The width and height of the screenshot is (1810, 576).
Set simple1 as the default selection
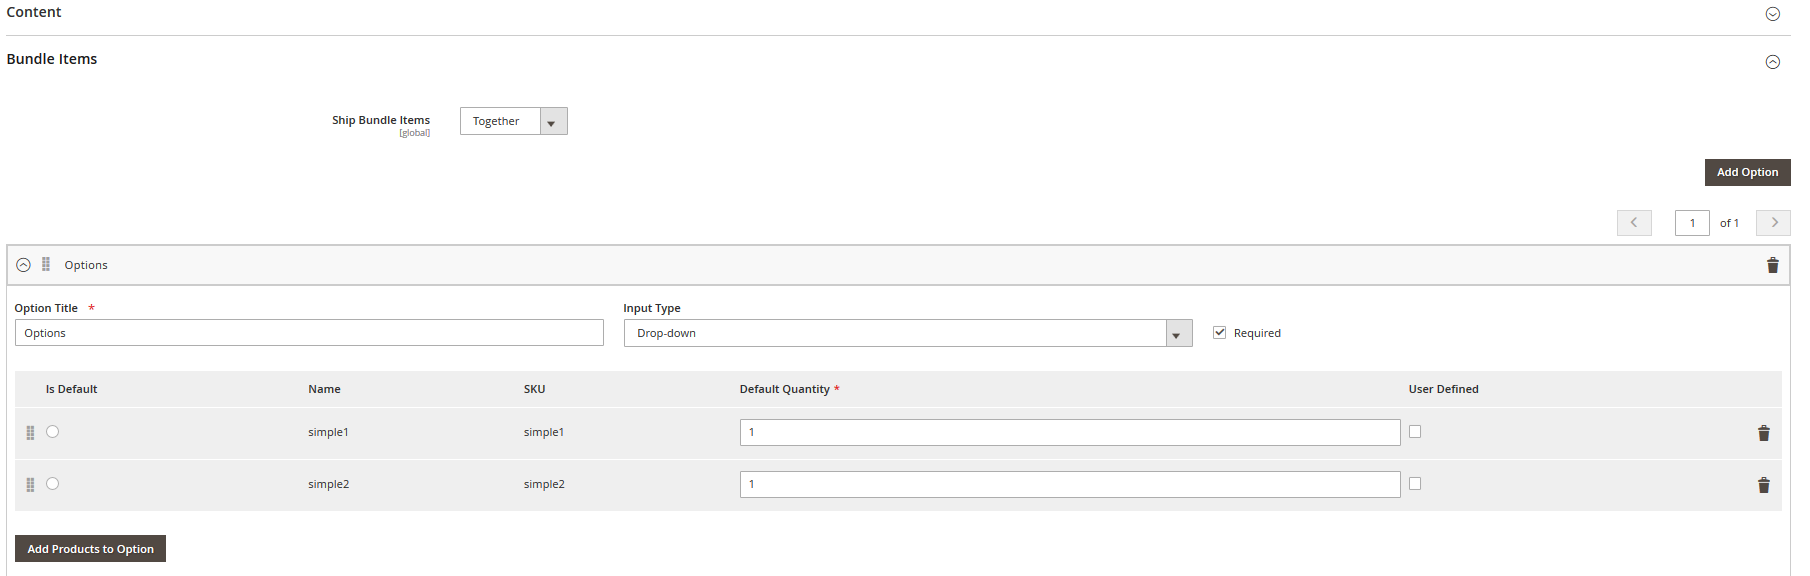point(52,431)
